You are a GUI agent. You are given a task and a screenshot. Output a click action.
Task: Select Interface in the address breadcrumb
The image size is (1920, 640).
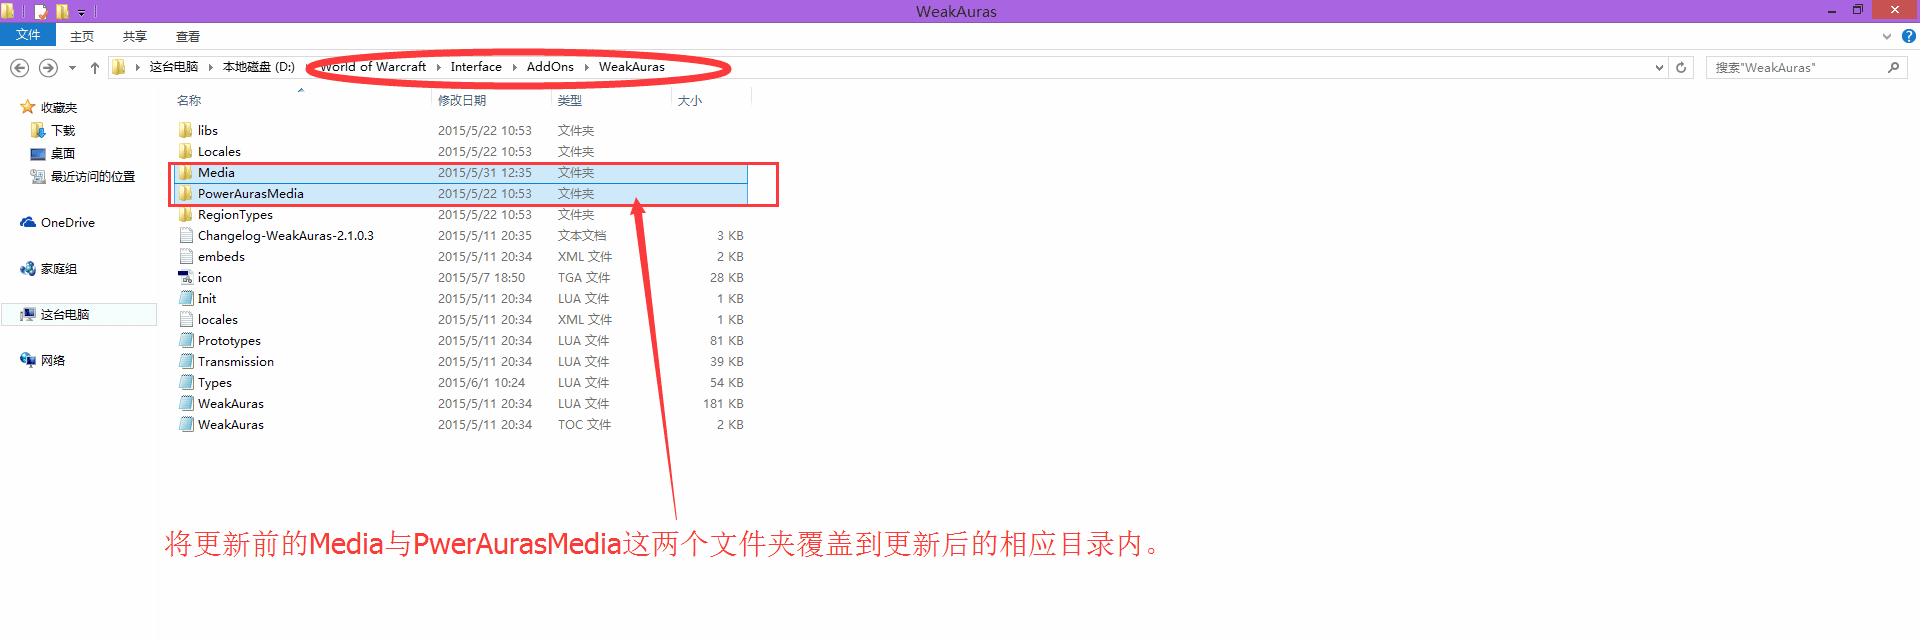coord(476,67)
